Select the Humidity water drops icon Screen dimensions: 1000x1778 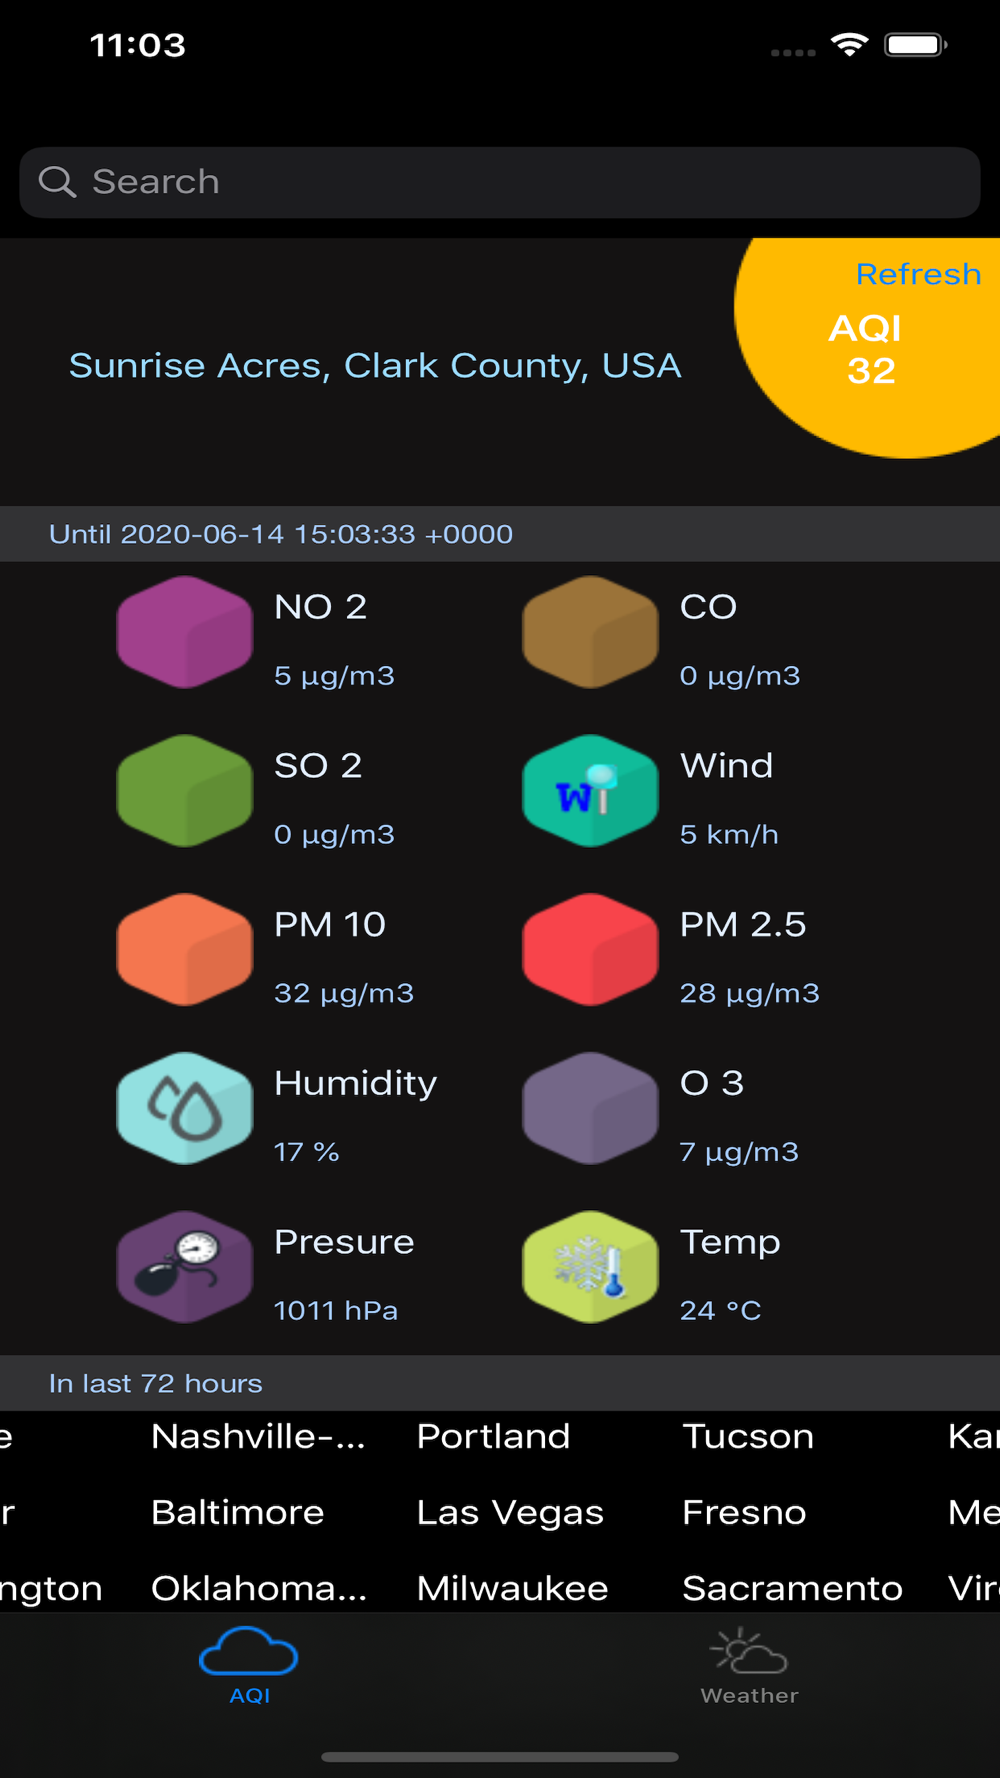click(x=184, y=1108)
